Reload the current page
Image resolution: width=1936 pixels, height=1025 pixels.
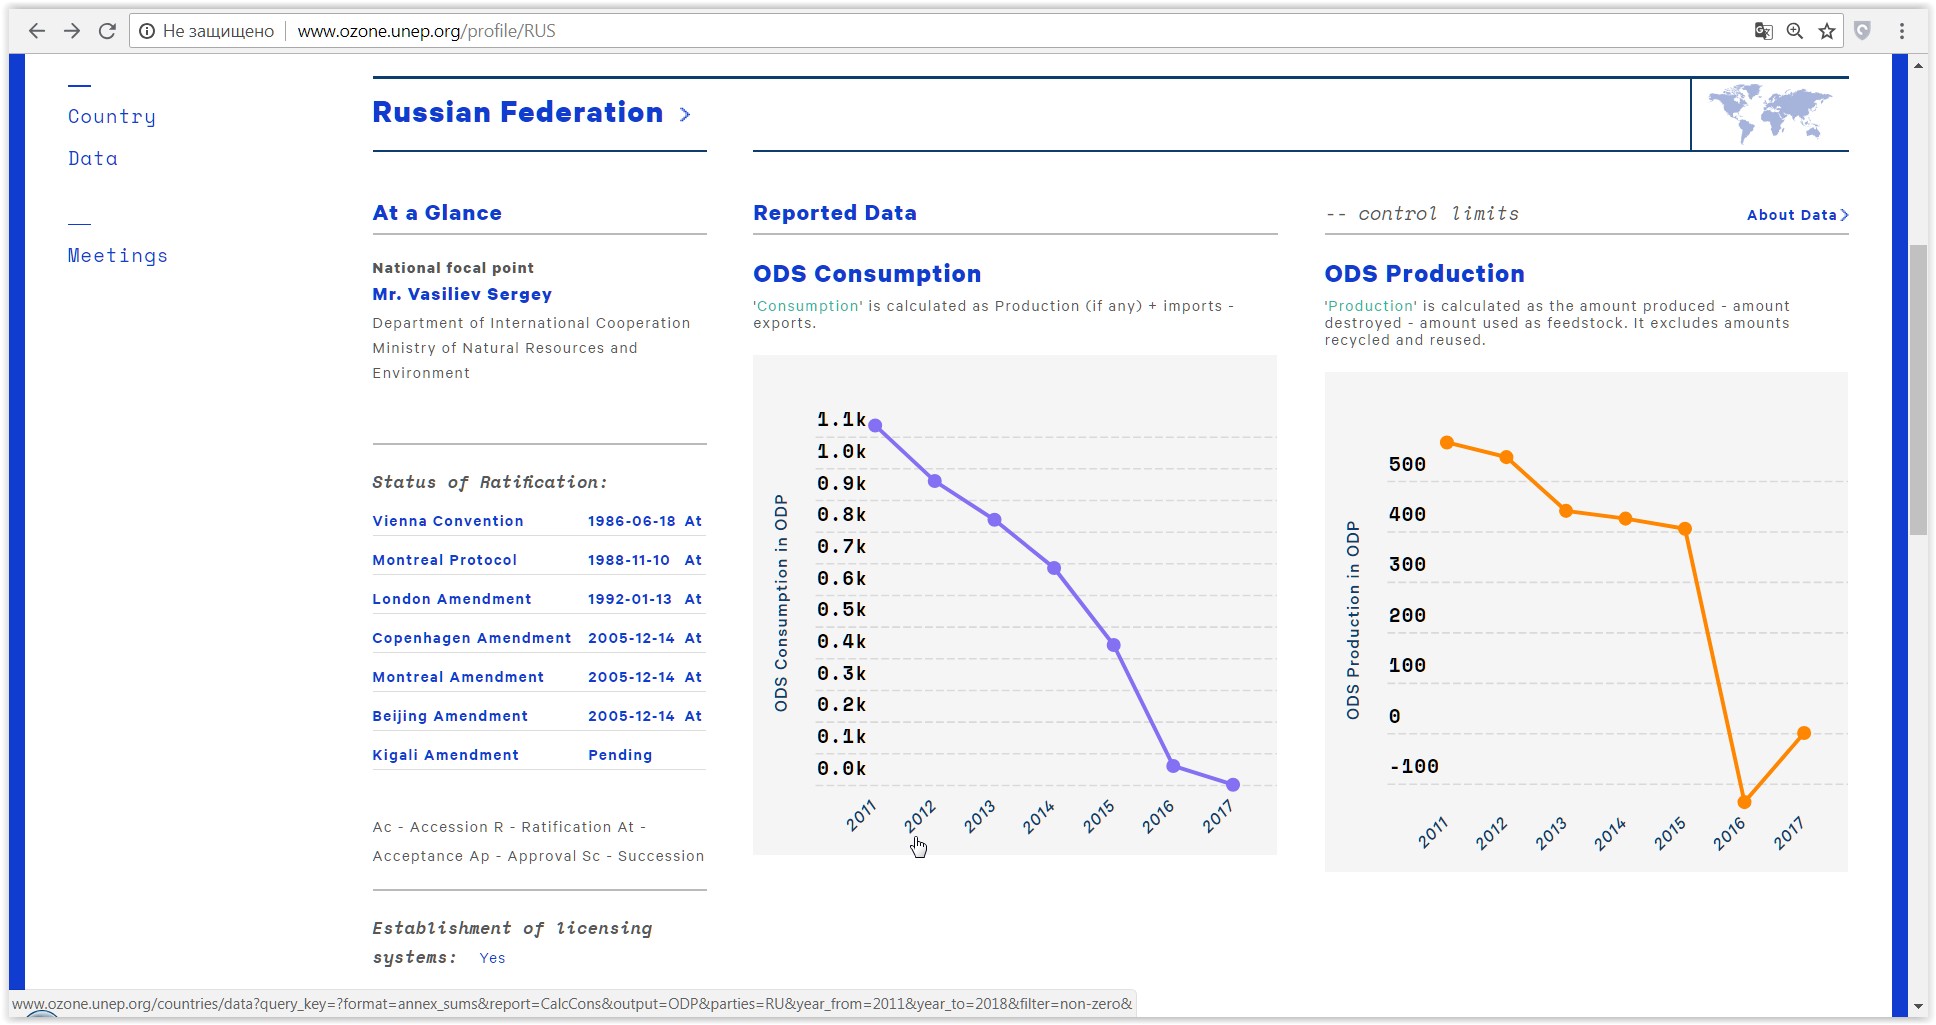tap(107, 31)
